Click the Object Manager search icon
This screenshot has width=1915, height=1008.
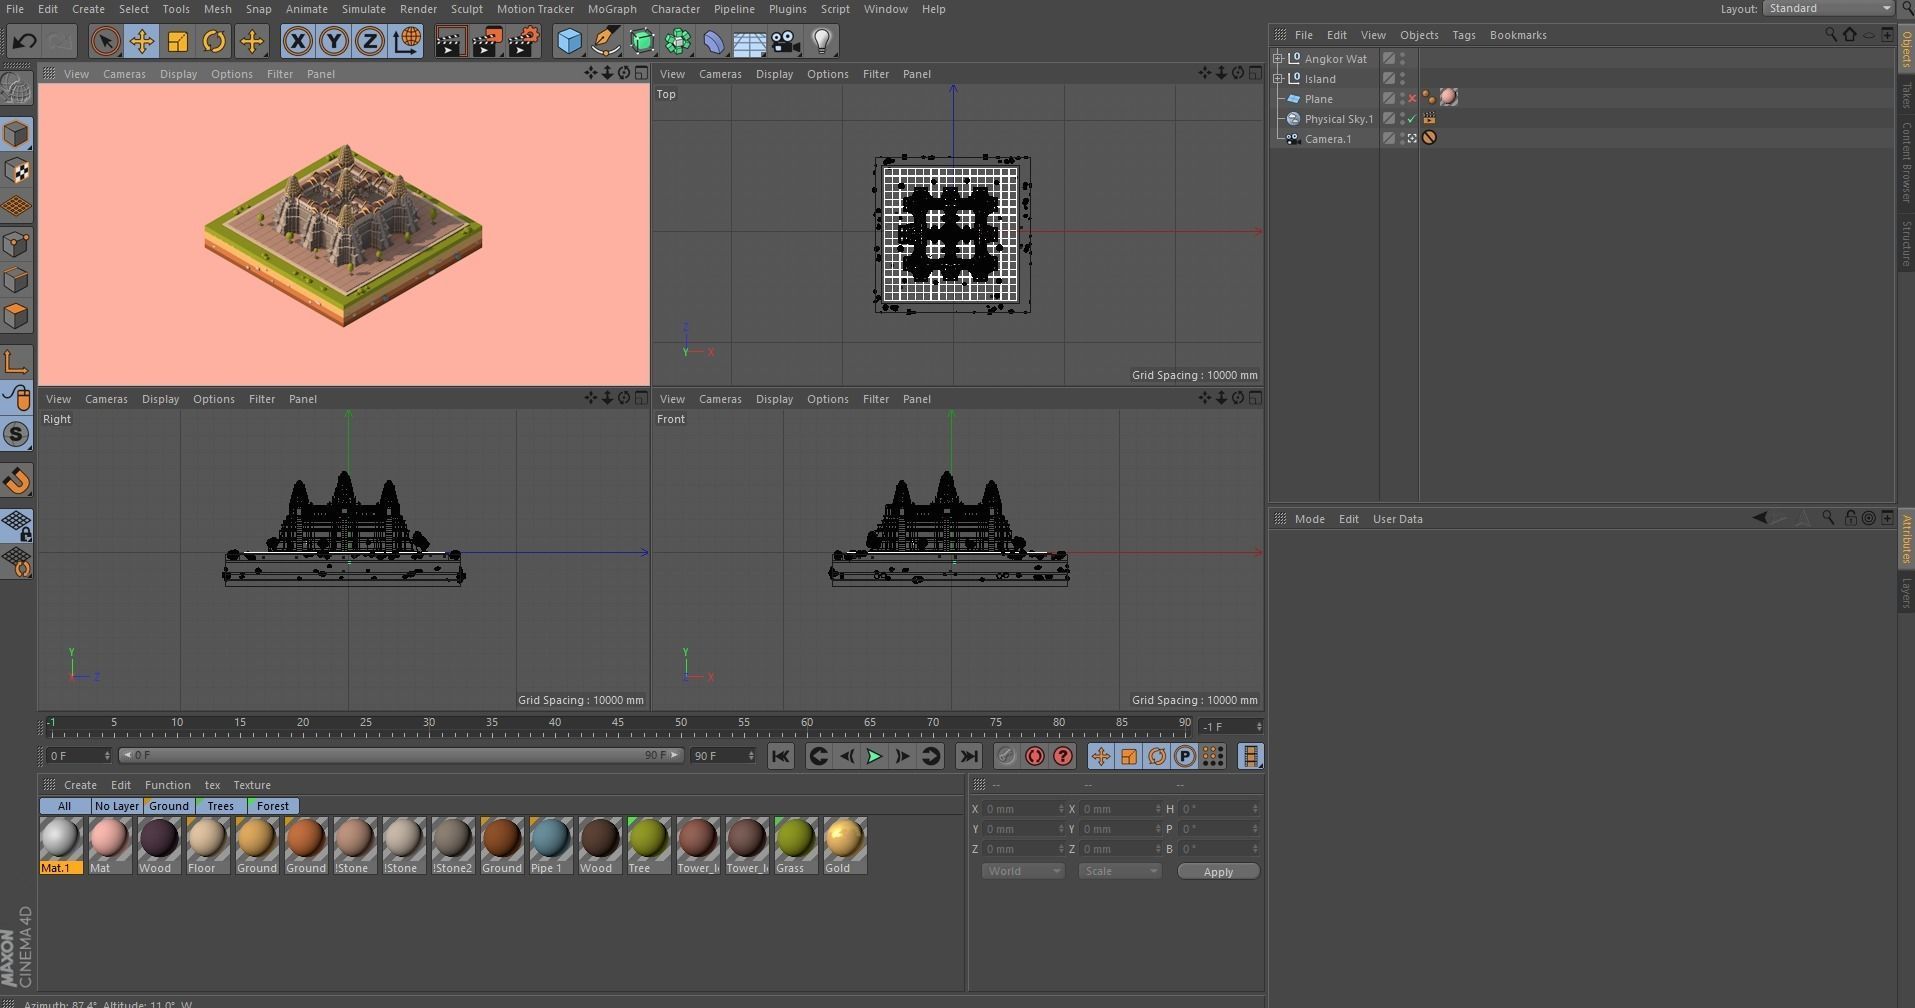[1831, 35]
